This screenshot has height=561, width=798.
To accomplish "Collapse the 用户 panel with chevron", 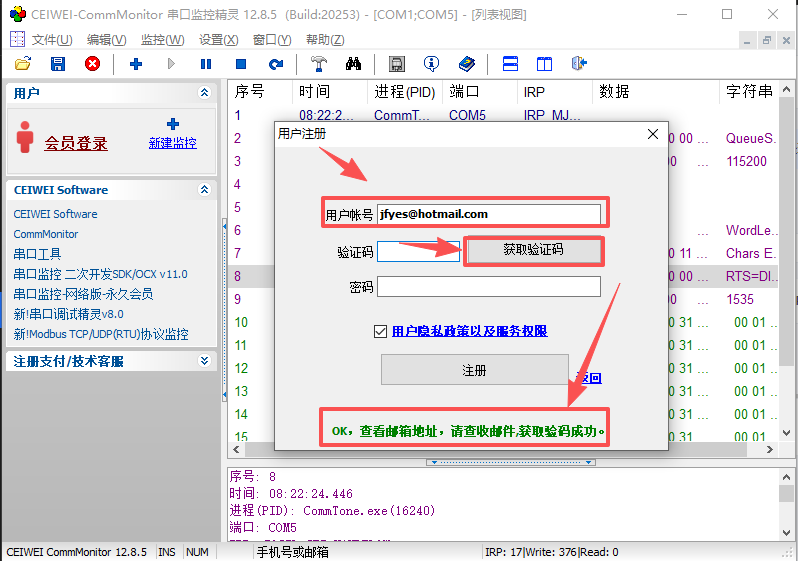I will (205, 93).
